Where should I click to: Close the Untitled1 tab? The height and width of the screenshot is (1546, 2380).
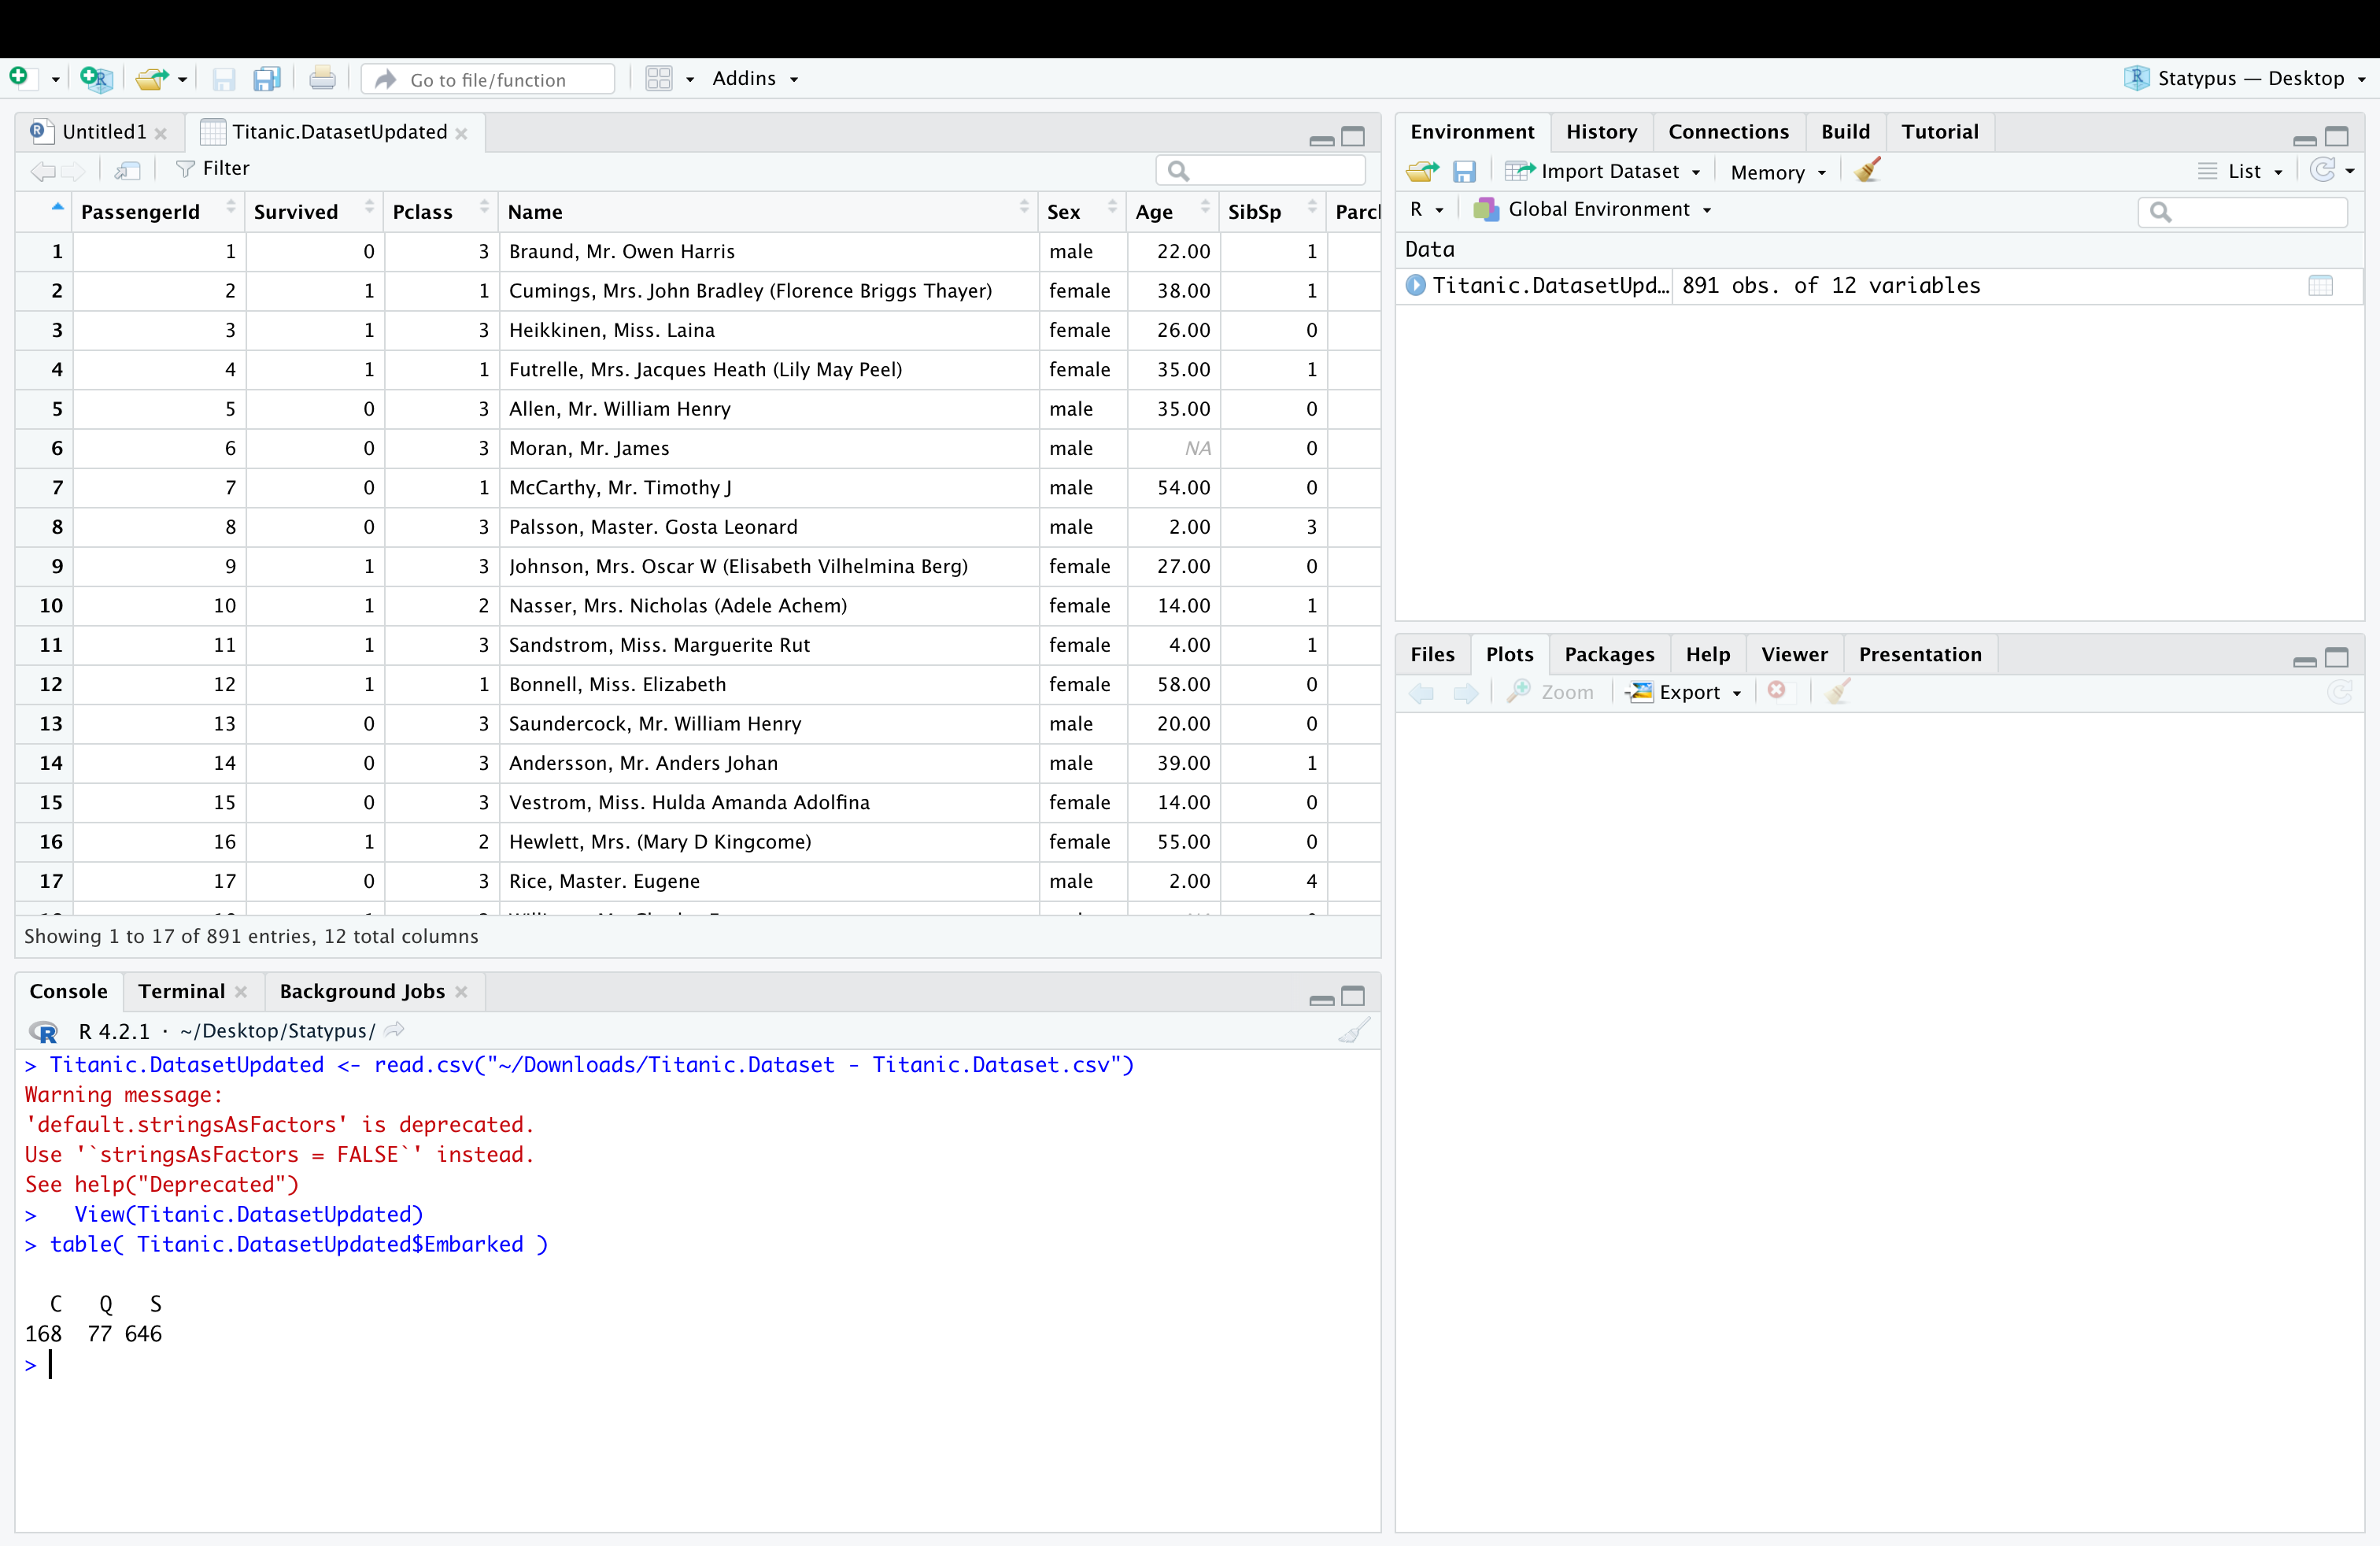tap(160, 134)
